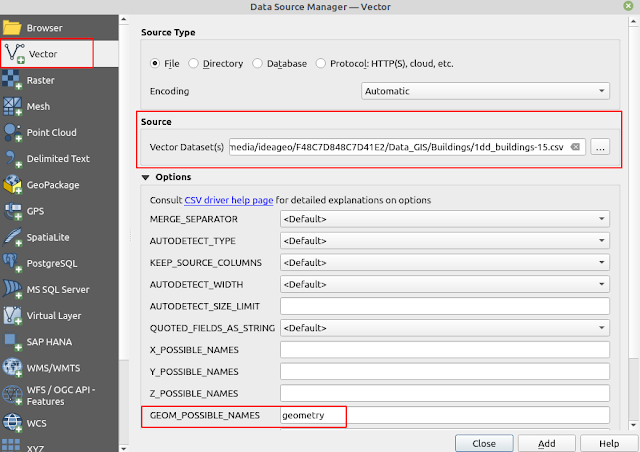Browse for vector dataset with ... button

pos(600,147)
